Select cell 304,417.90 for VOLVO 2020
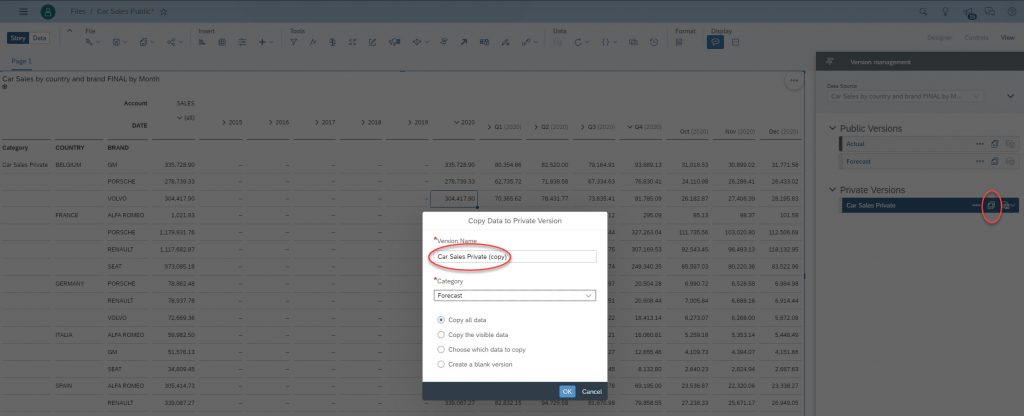 click(454, 199)
